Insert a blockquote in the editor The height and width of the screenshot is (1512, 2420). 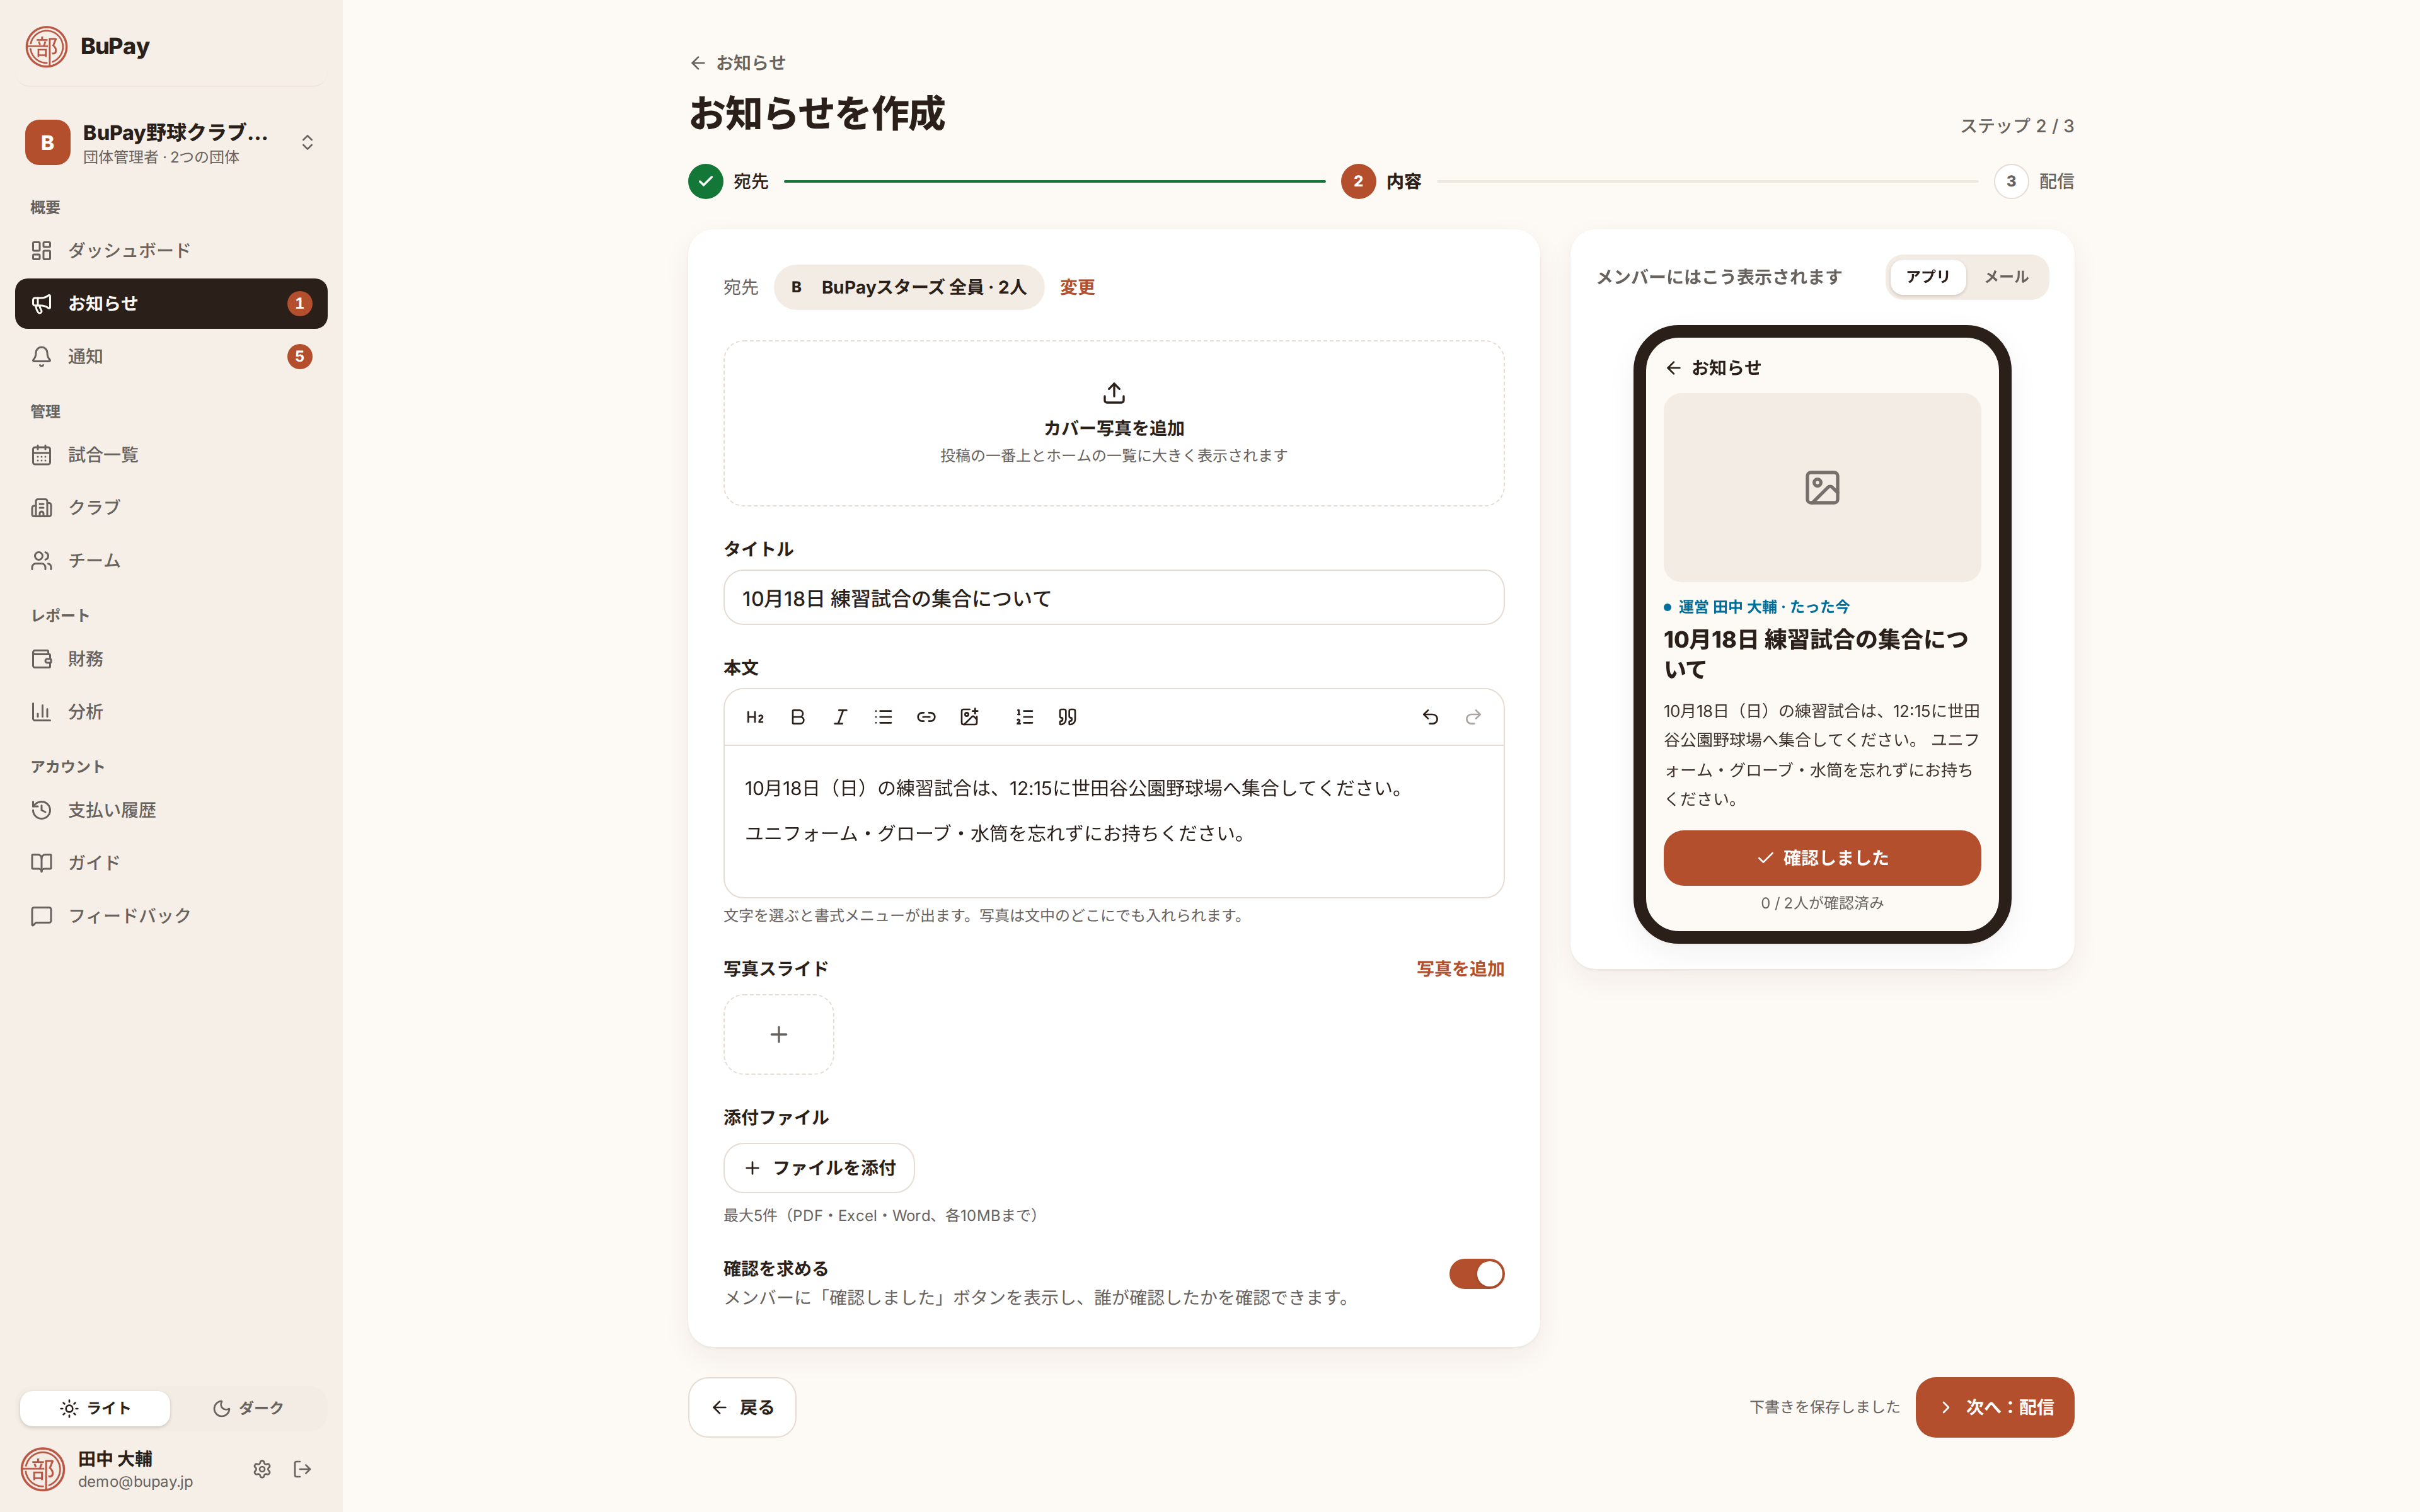tap(1067, 717)
